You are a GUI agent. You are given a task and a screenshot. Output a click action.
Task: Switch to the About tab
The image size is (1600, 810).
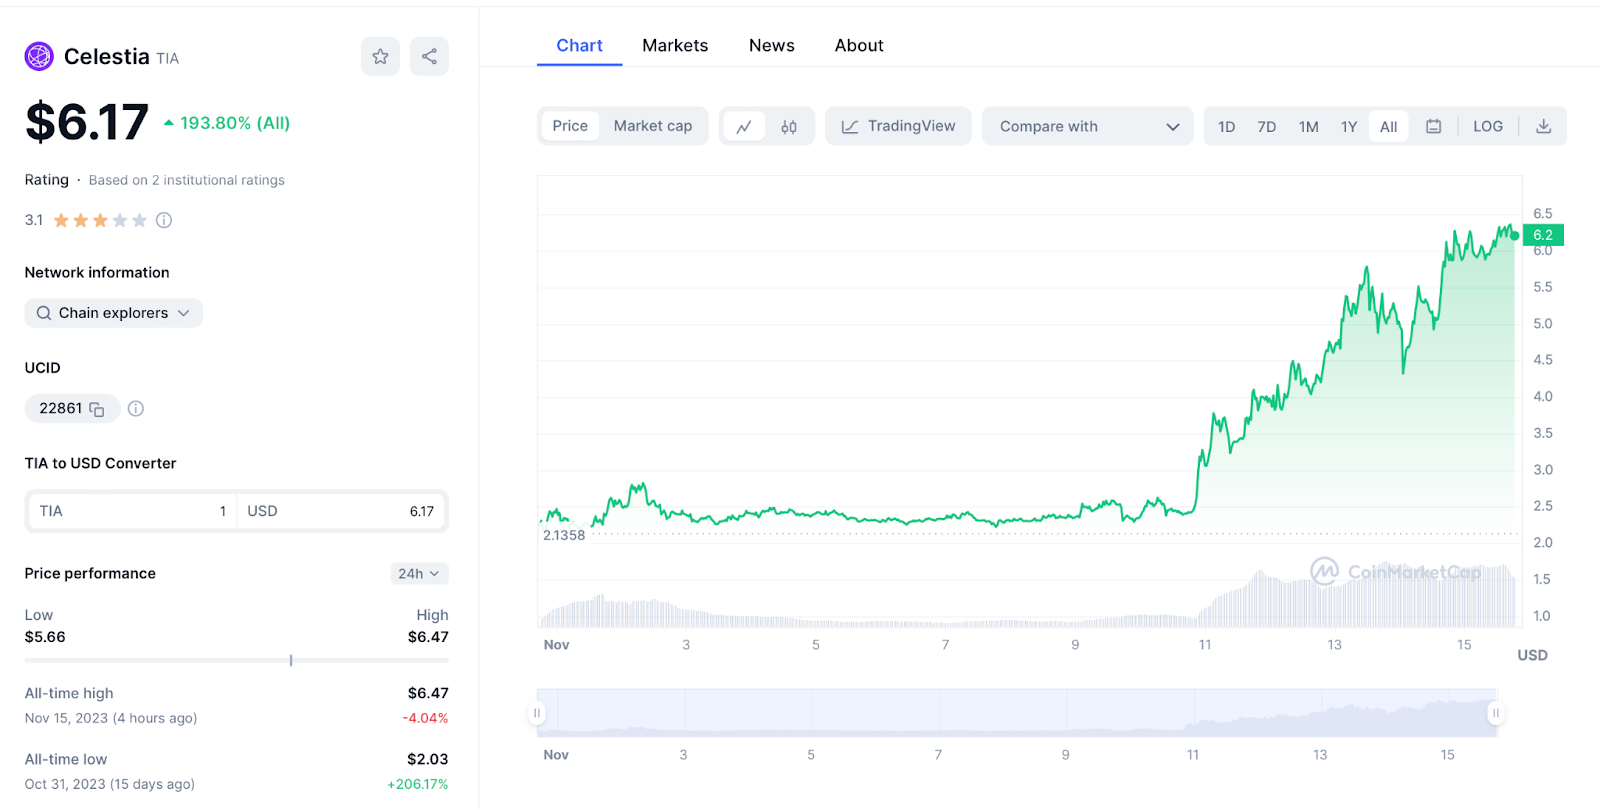(x=859, y=46)
